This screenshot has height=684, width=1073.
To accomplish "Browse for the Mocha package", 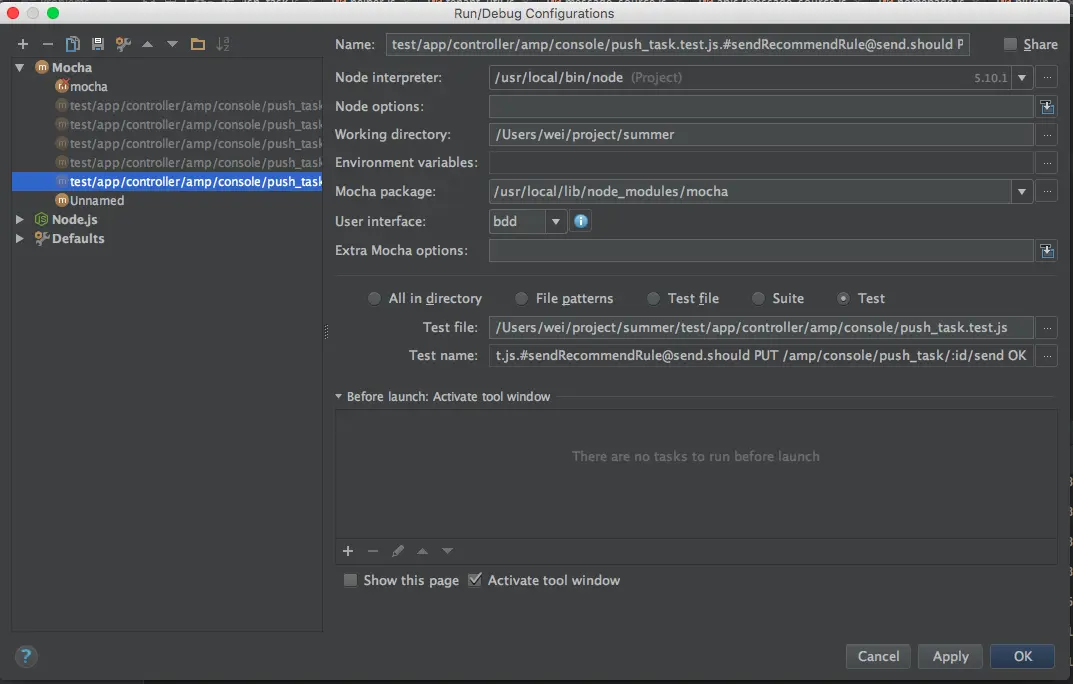I will pos(1047,192).
